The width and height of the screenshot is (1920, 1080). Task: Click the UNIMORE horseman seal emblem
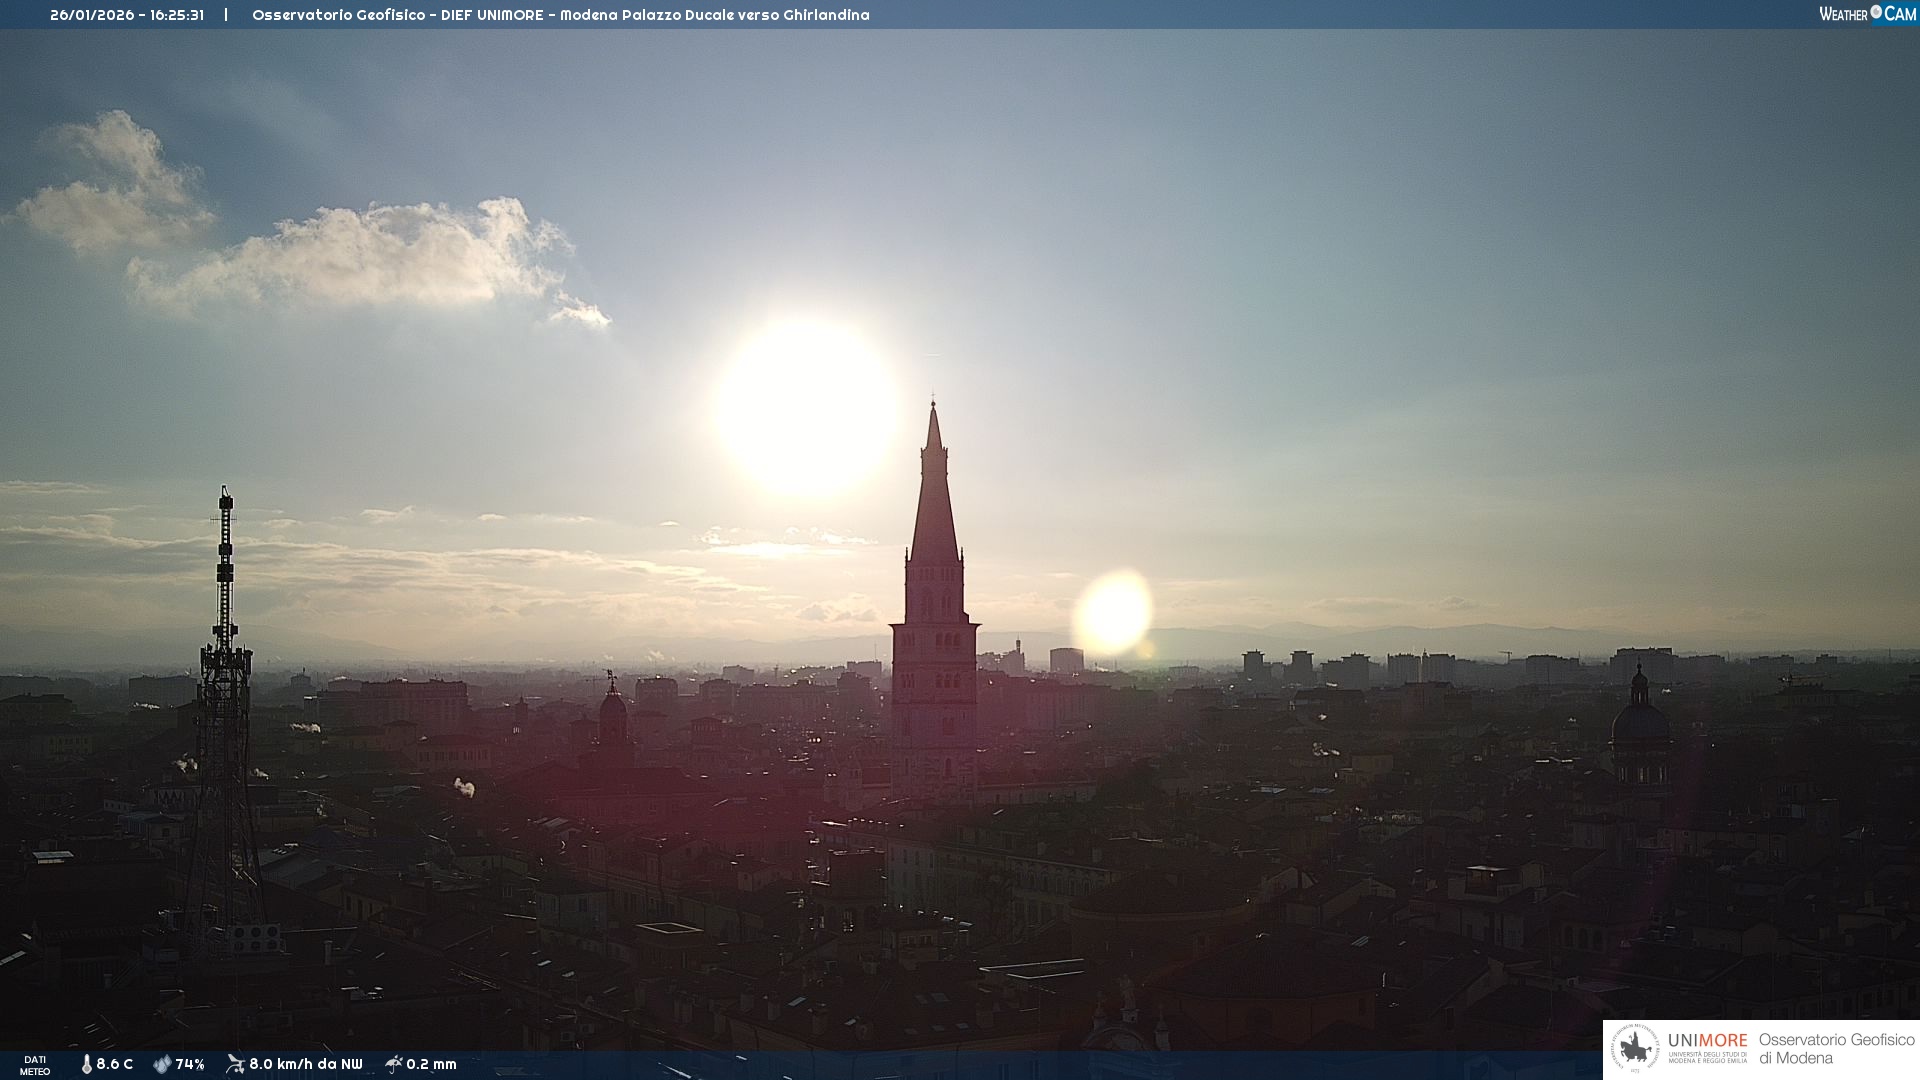point(1635,1049)
